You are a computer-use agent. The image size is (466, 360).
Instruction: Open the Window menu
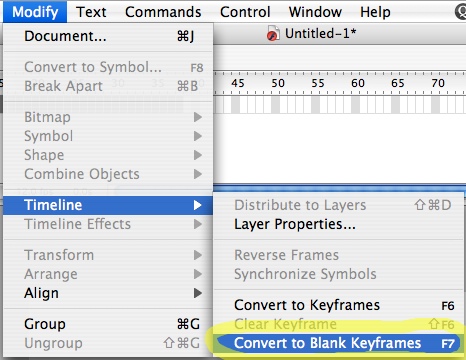[315, 12]
